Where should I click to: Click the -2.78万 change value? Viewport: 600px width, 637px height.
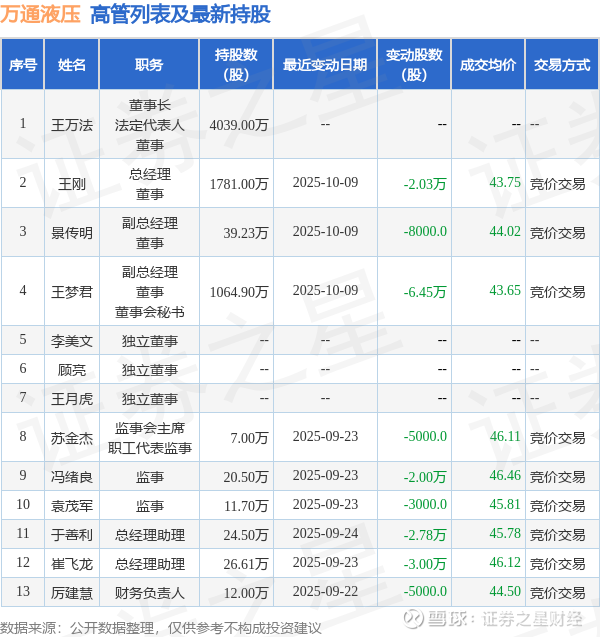425,535
